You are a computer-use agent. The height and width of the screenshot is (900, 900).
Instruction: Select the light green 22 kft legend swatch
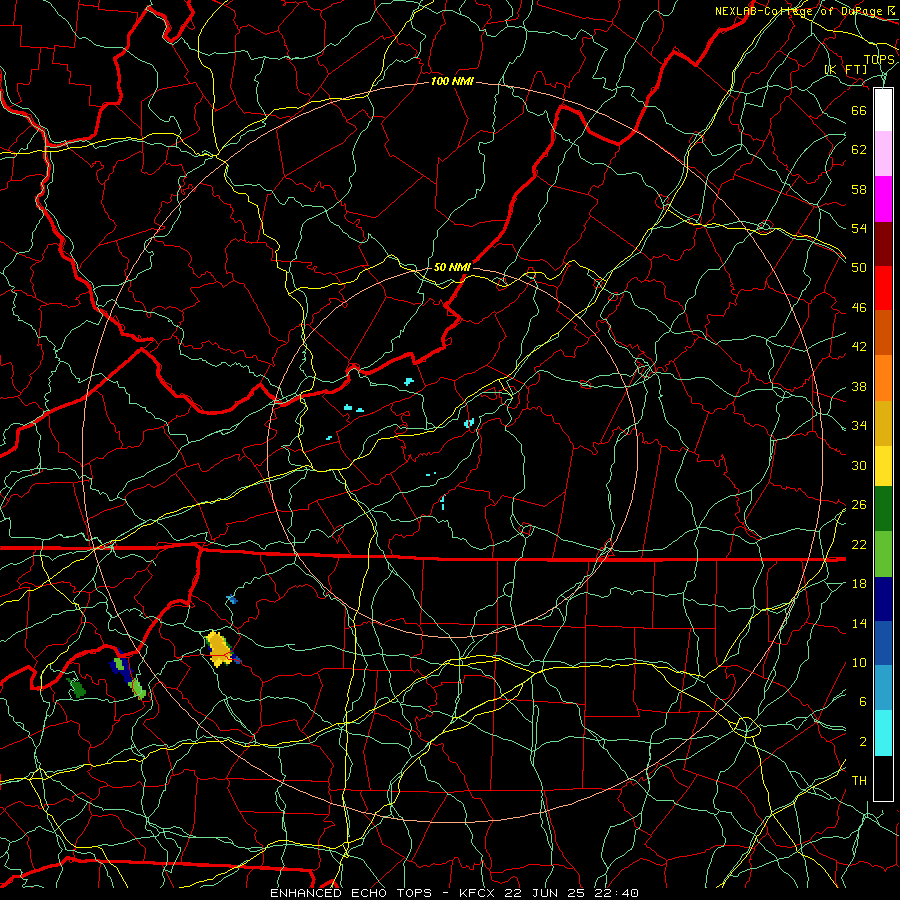tap(883, 554)
